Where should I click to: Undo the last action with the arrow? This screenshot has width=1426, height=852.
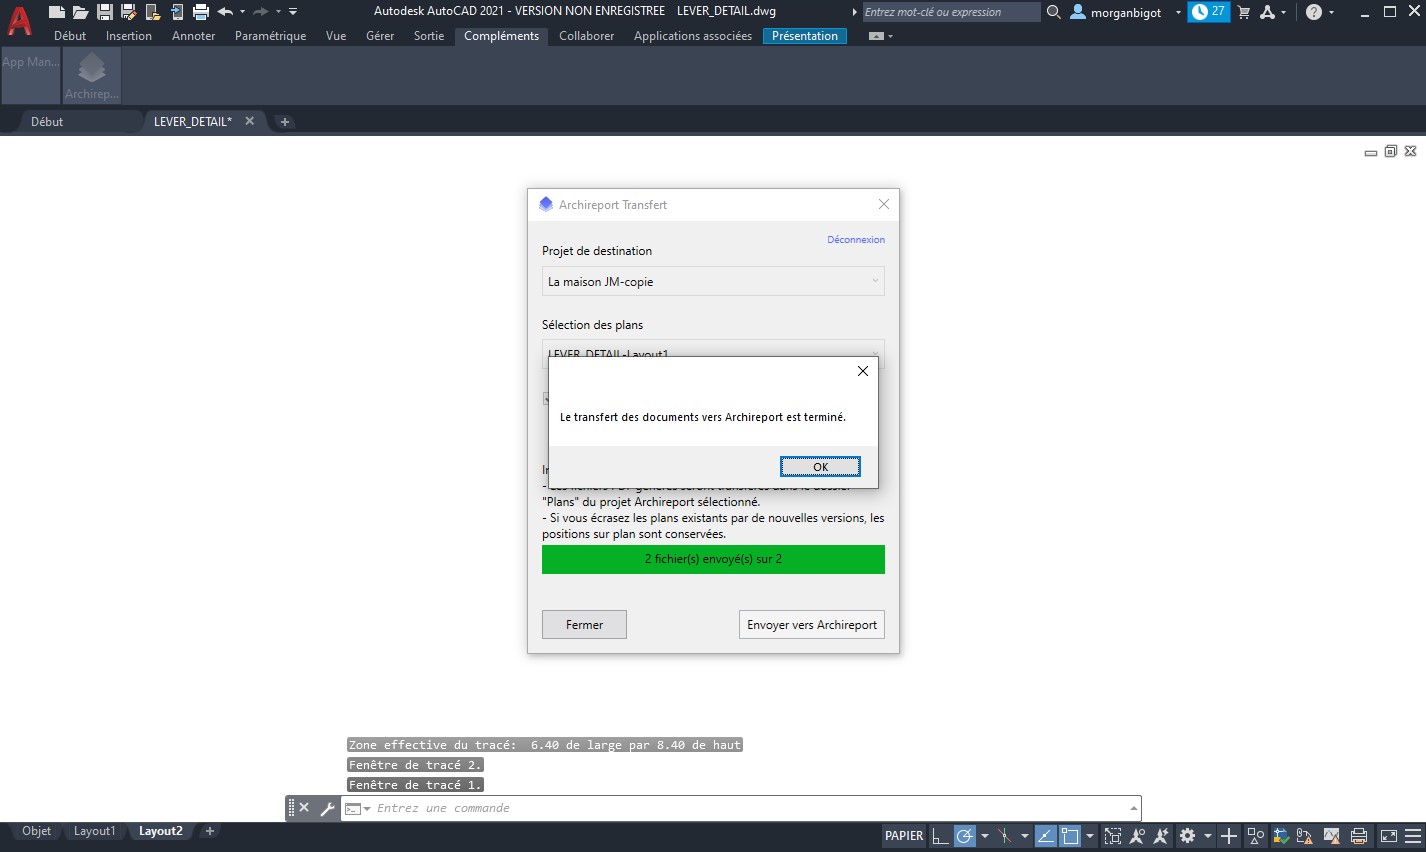click(225, 12)
